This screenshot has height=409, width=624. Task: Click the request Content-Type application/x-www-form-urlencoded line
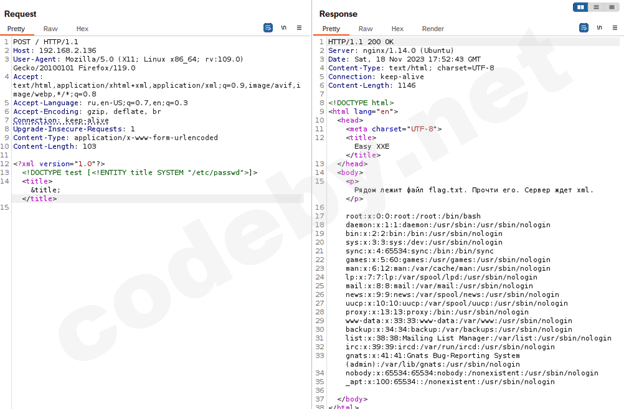[x=115, y=138]
